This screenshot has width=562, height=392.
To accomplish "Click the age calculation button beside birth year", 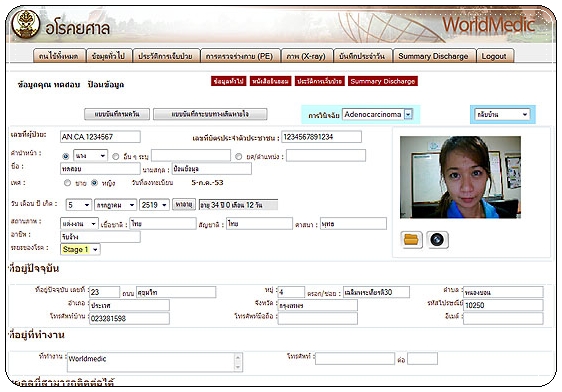I will pyautogui.click(x=184, y=205).
